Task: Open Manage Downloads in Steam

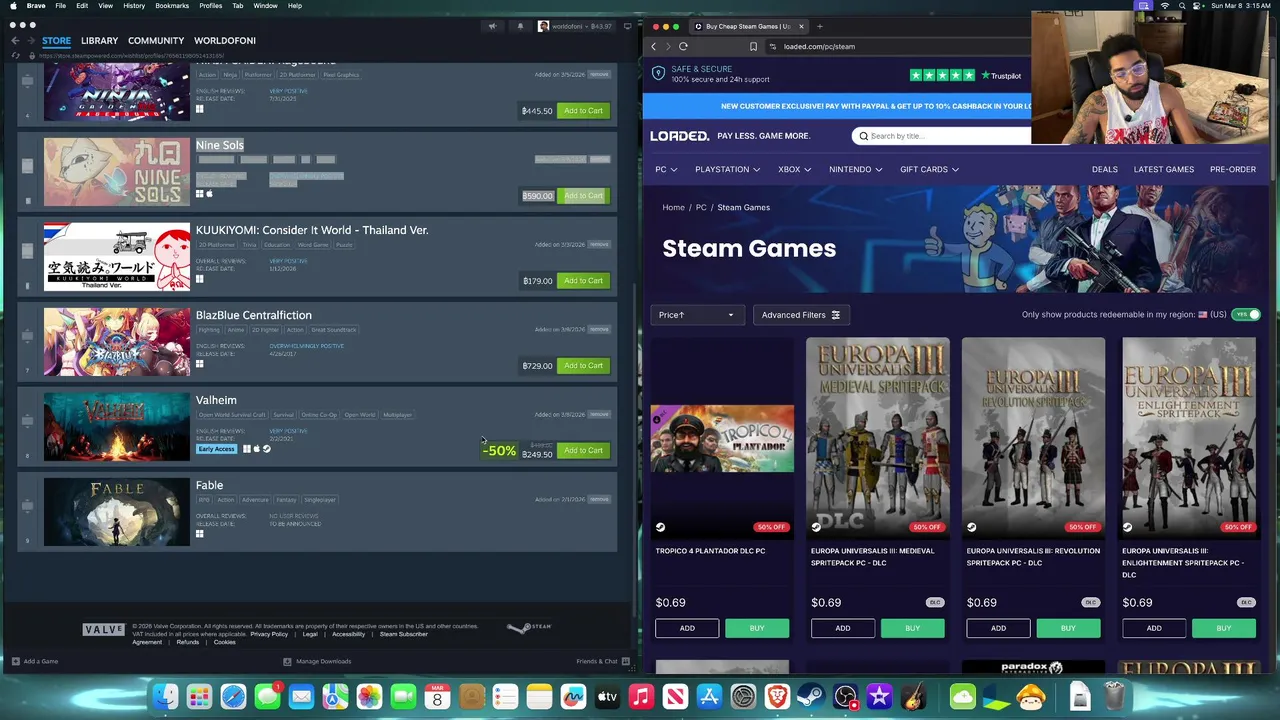Action: click(317, 661)
